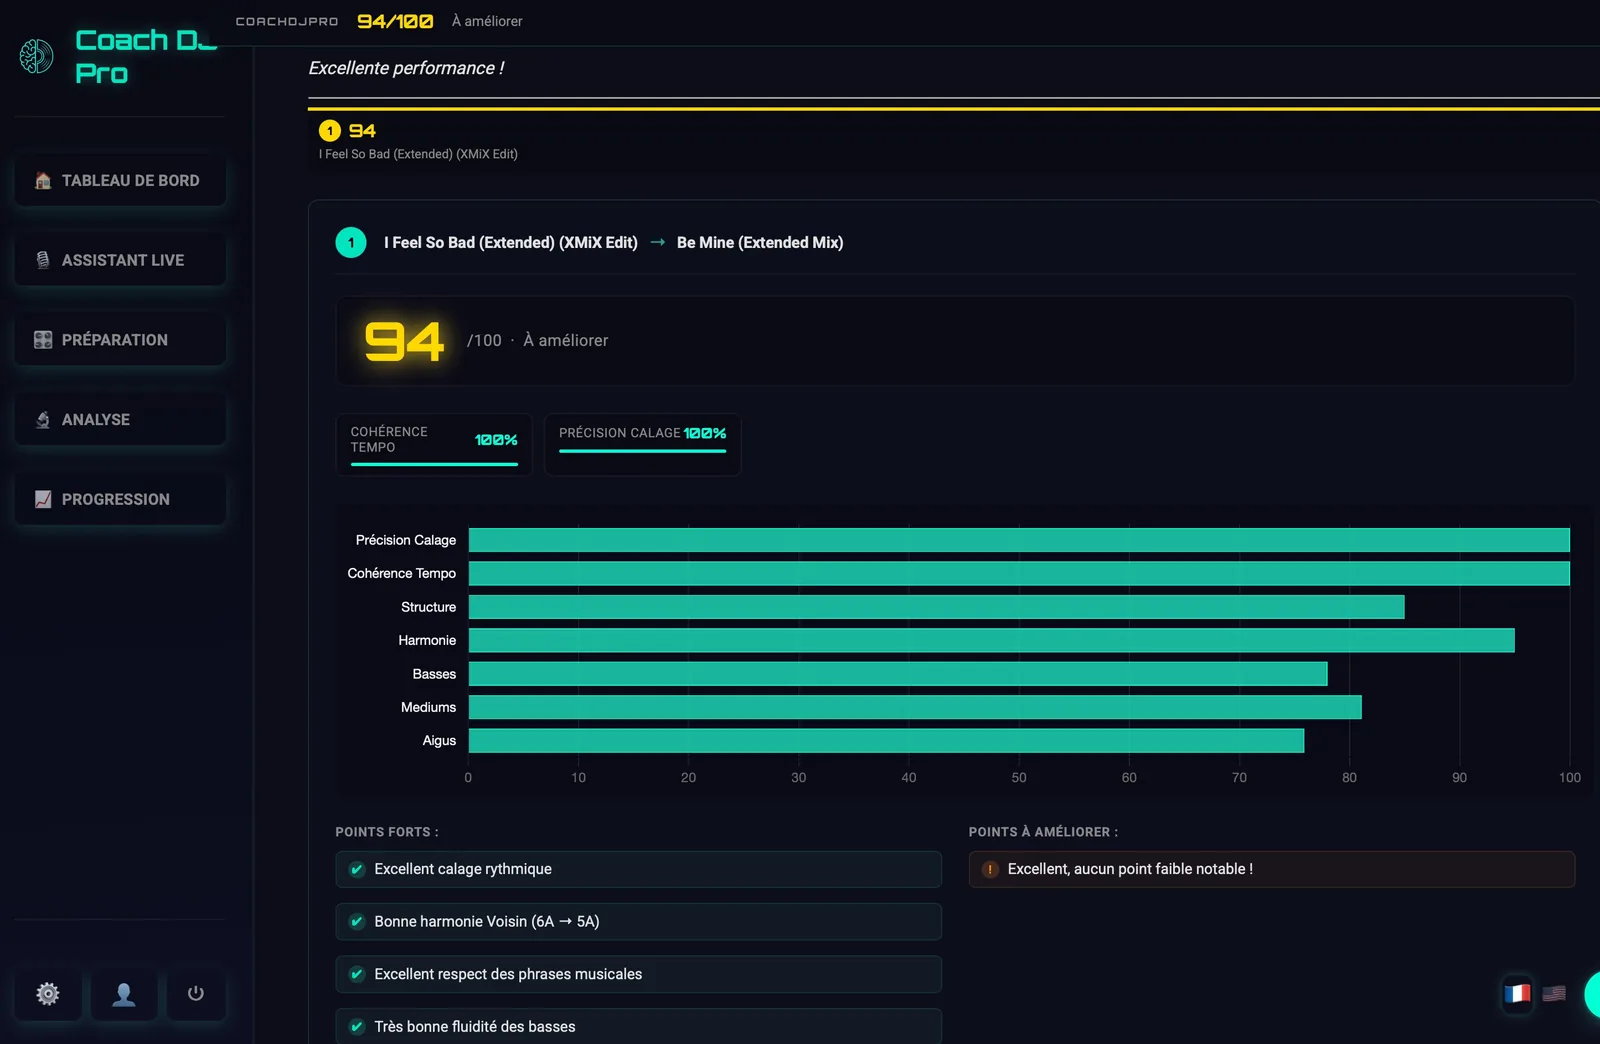Click the power logout button
Image resolution: width=1600 pixels, height=1044 pixels.
point(196,993)
